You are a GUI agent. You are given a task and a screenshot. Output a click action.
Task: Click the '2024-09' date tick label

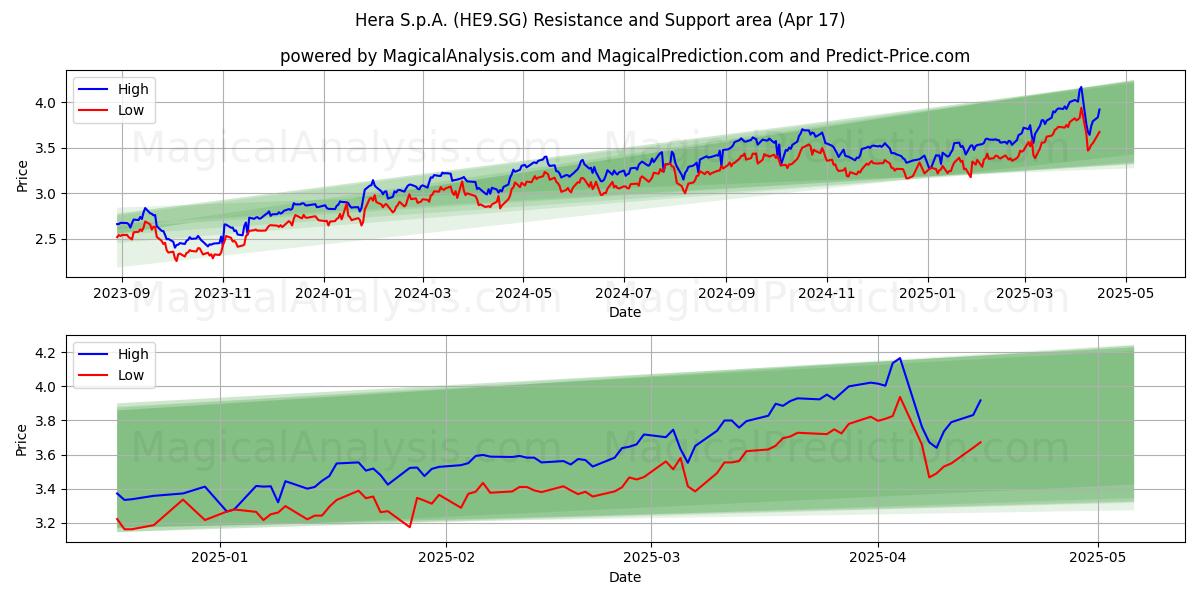coord(725,295)
